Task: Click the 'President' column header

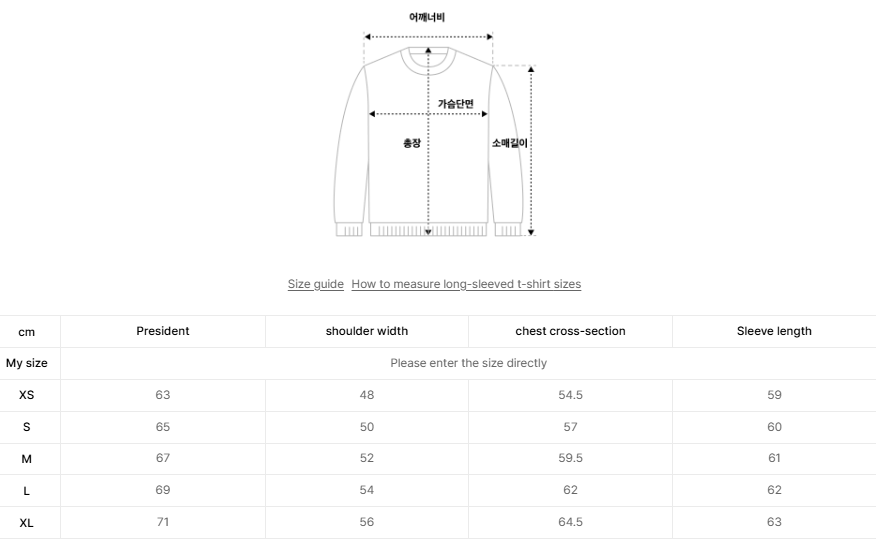Action: point(163,331)
